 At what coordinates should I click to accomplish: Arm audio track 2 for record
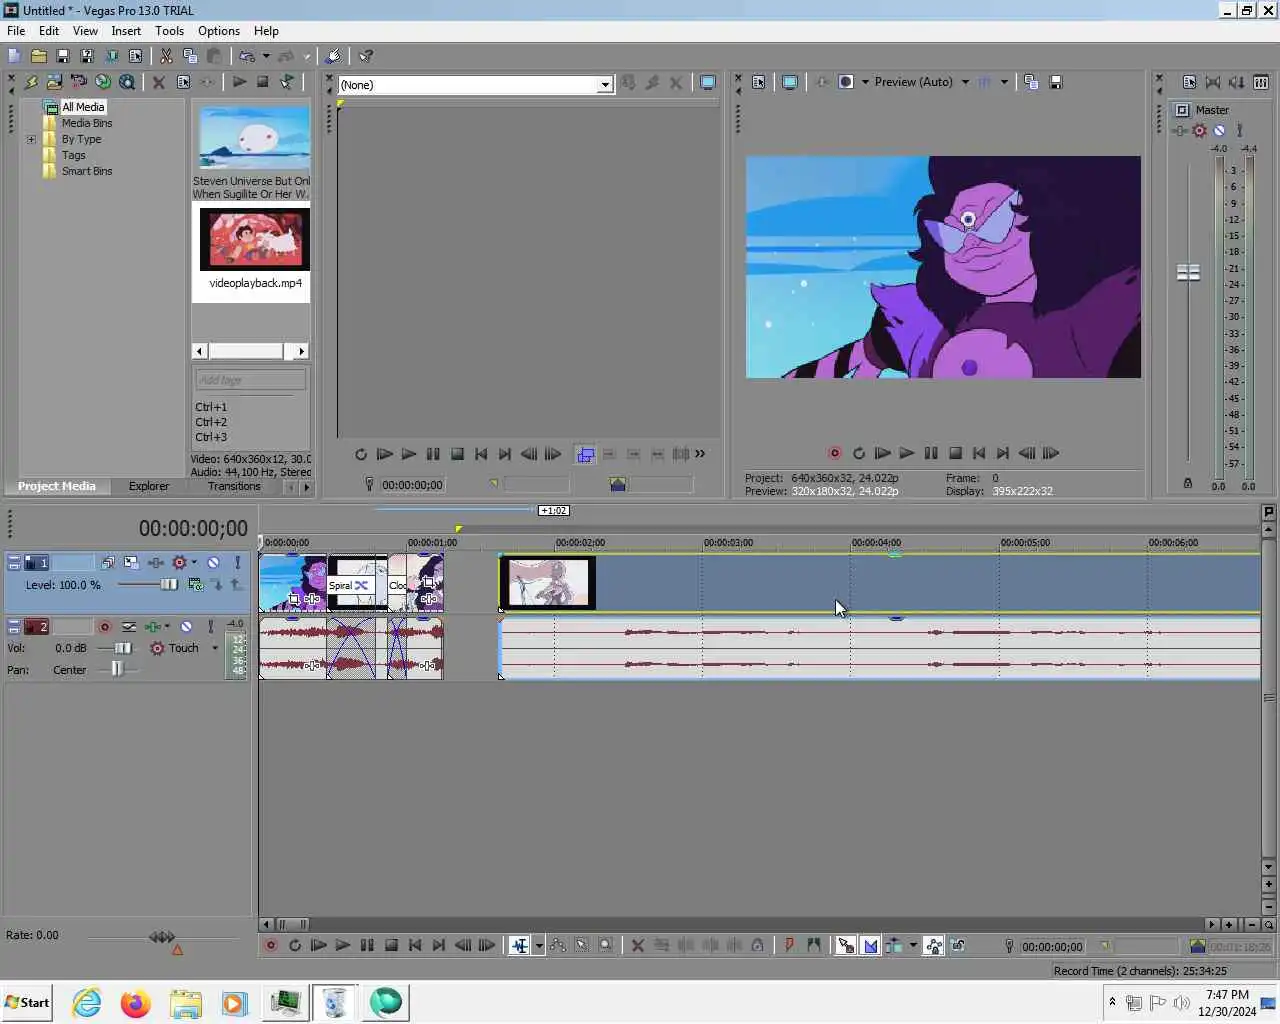click(x=104, y=627)
